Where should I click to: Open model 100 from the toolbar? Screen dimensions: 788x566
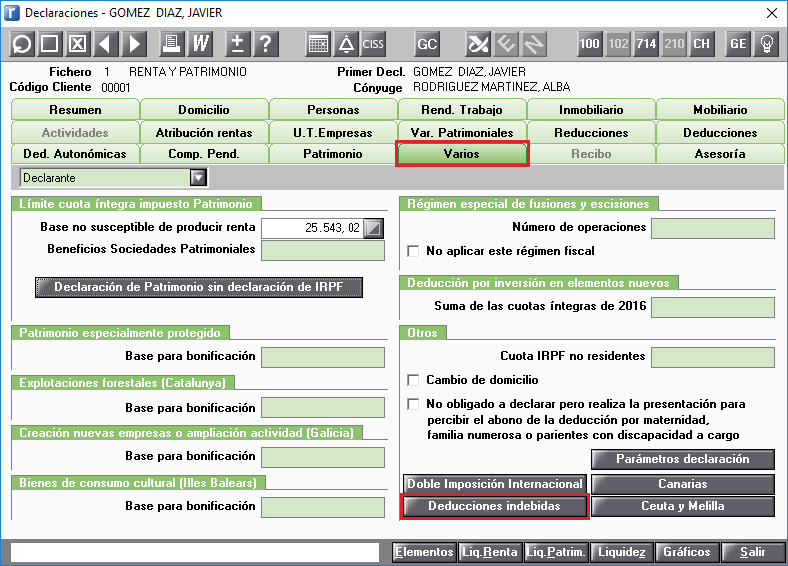[589, 44]
